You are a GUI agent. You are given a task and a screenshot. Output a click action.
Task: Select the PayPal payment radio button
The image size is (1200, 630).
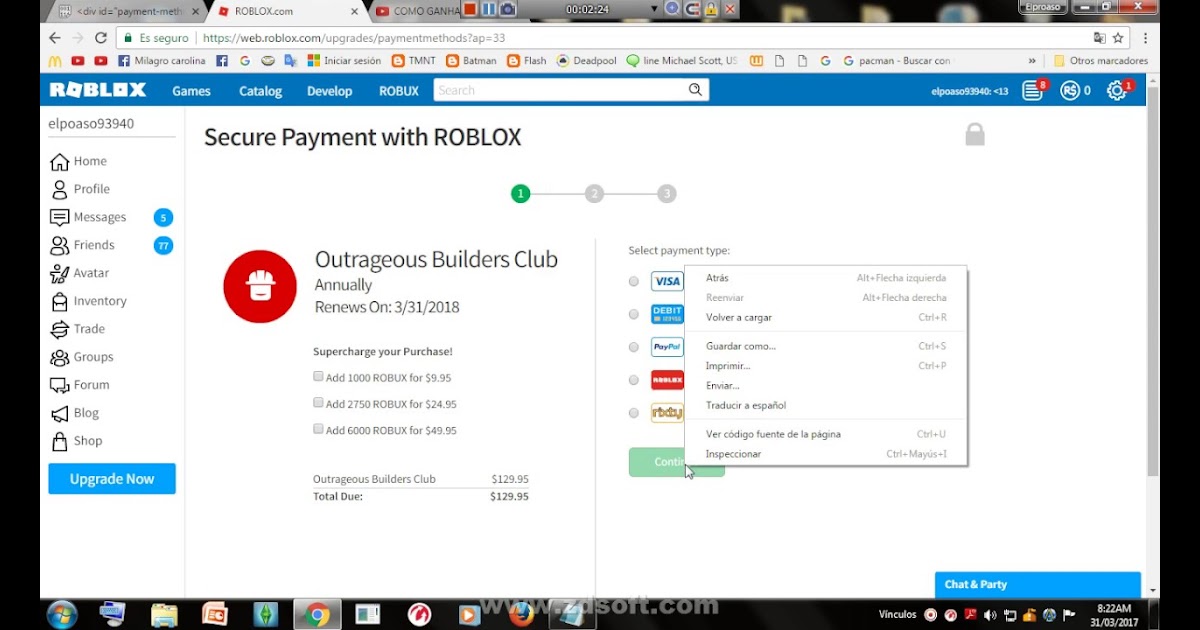click(x=634, y=347)
